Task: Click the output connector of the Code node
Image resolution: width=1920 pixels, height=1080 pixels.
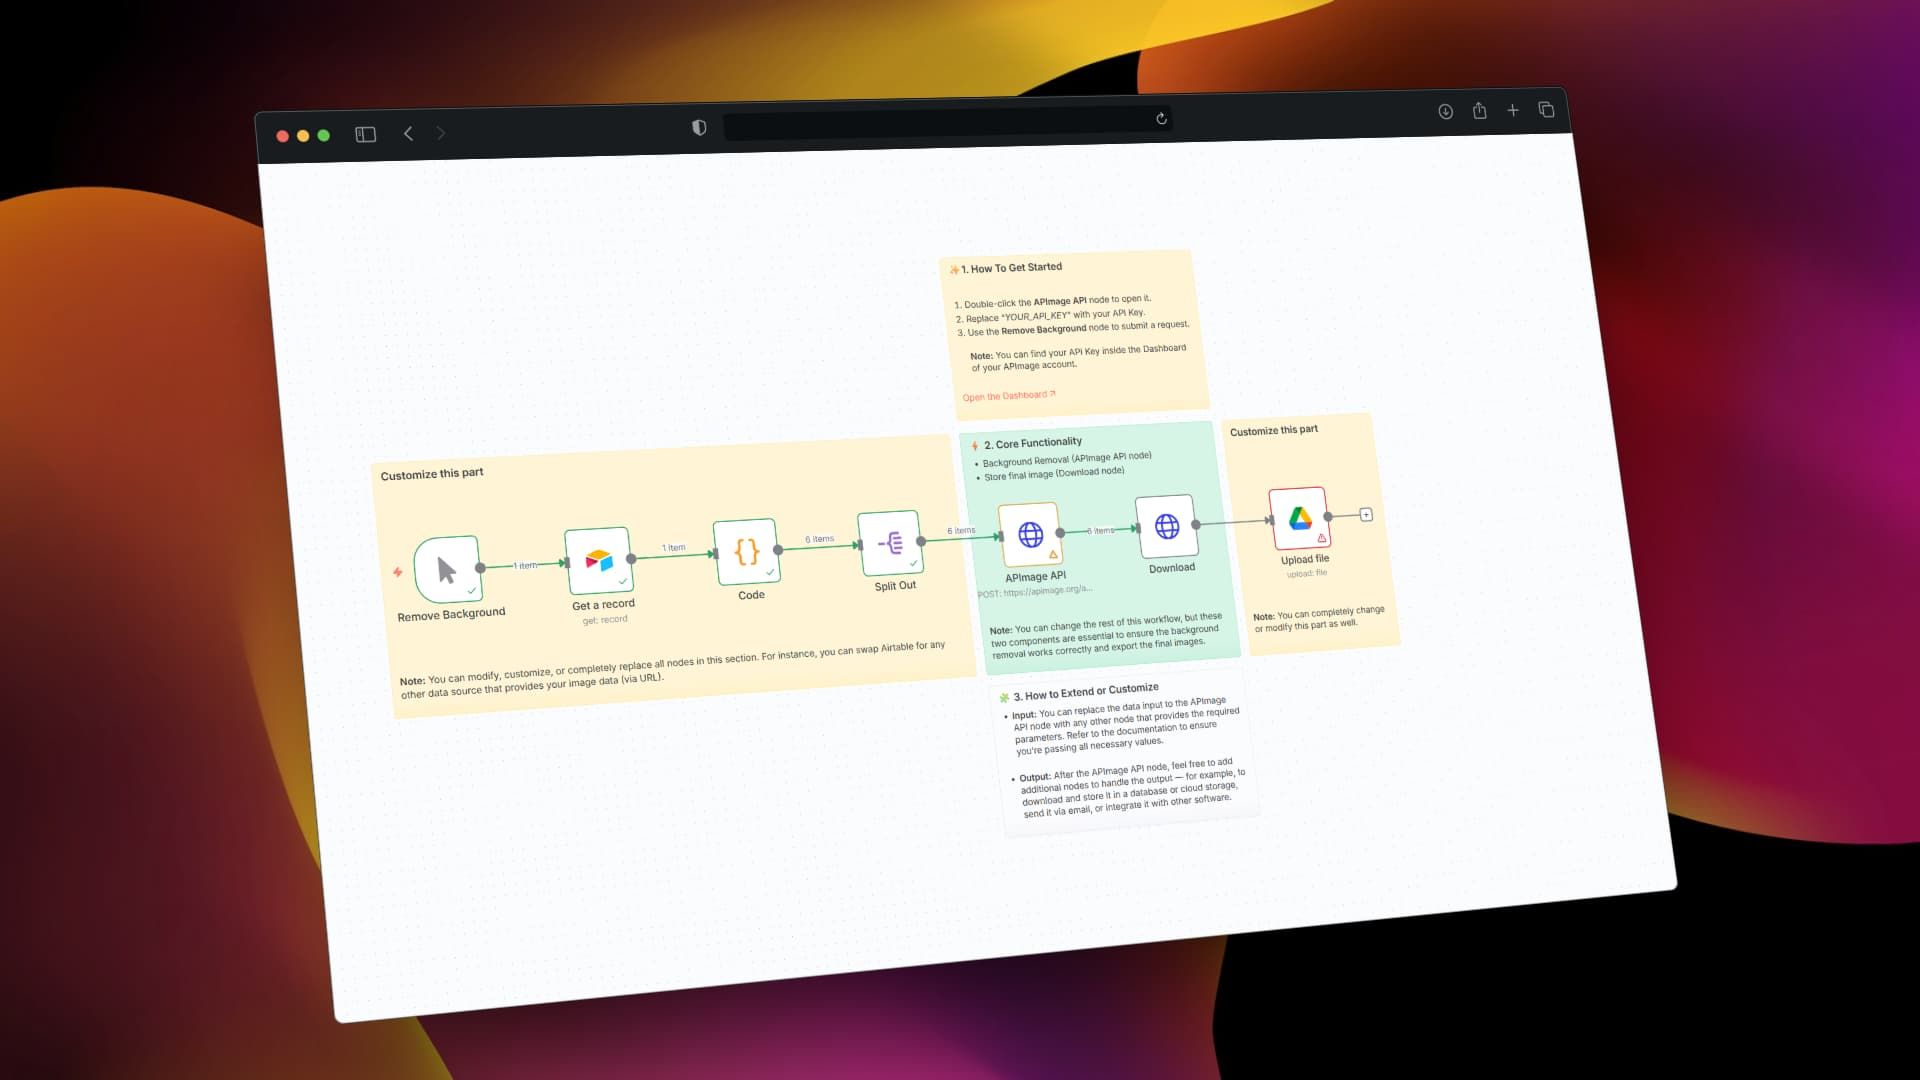Action: point(778,549)
